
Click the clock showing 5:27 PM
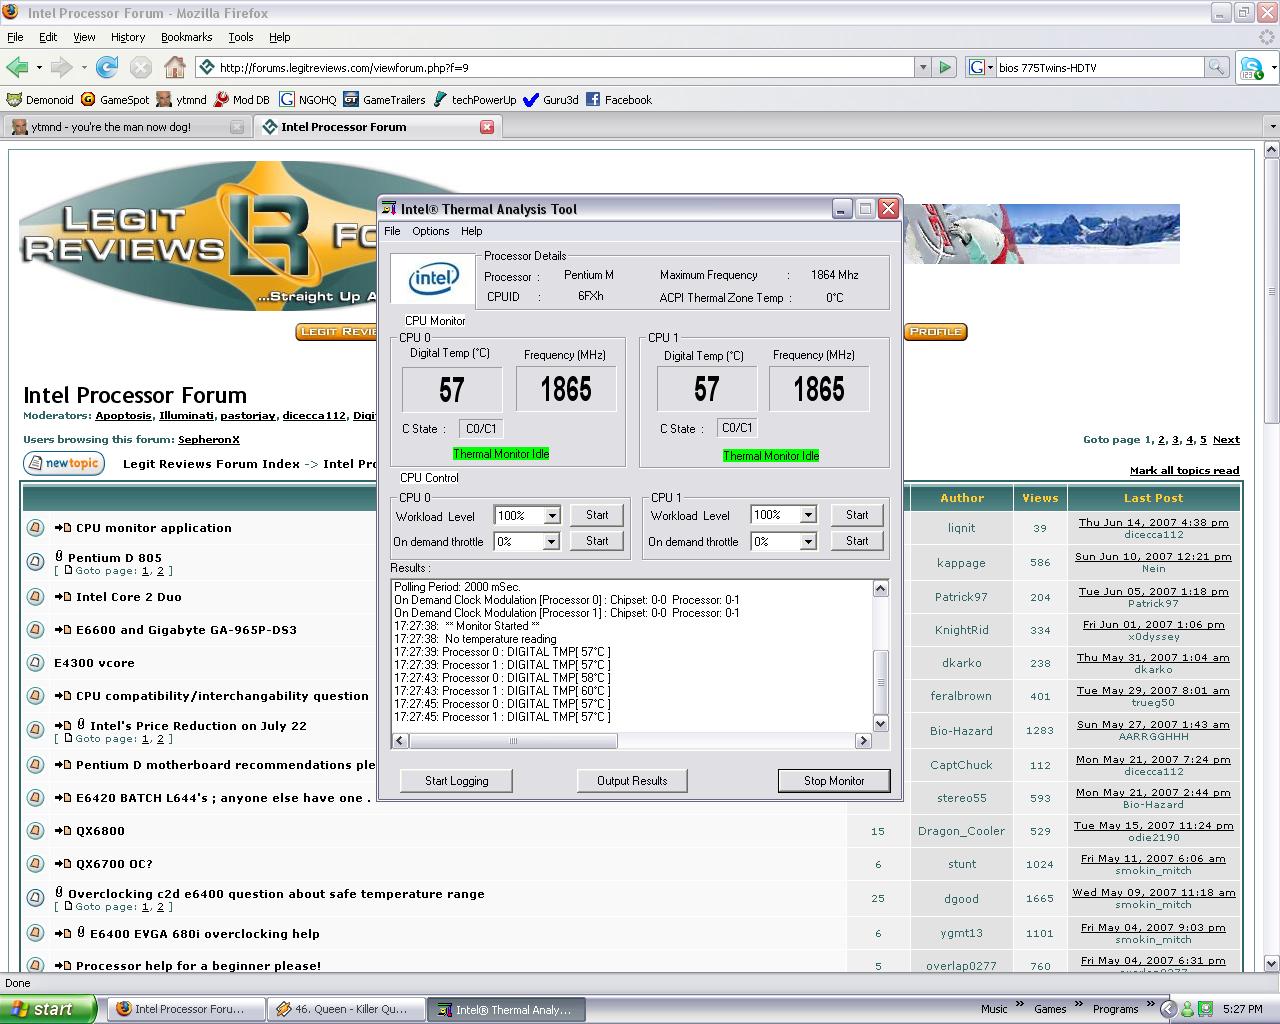[x=1242, y=1009]
